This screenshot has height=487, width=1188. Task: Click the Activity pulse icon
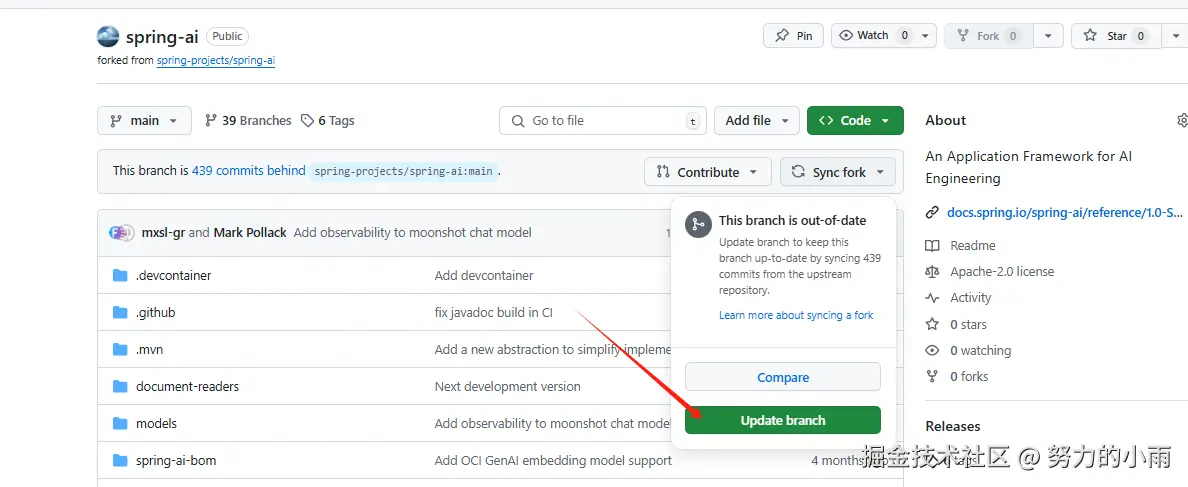click(932, 298)
